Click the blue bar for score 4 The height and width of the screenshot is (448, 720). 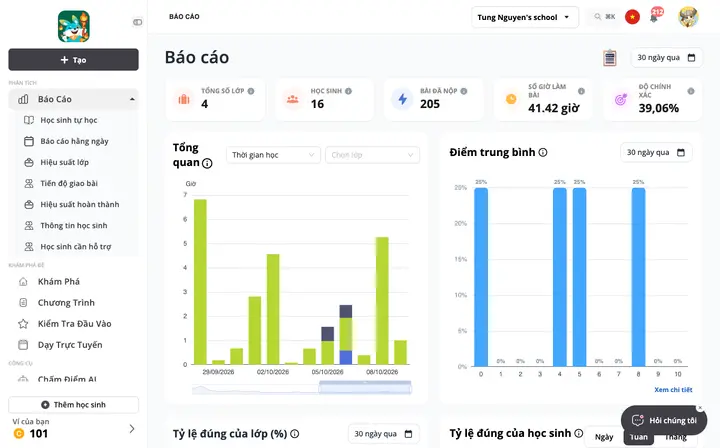[x=560, y=277]
